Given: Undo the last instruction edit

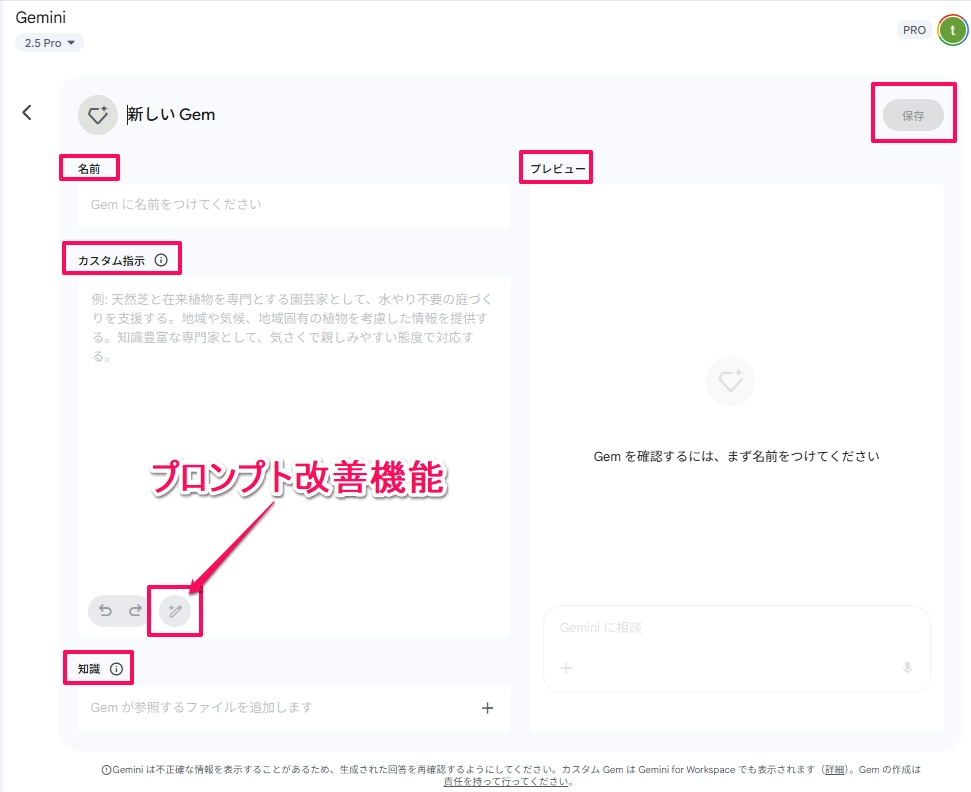Looking at the screenshot, I should tap(105, 611).
